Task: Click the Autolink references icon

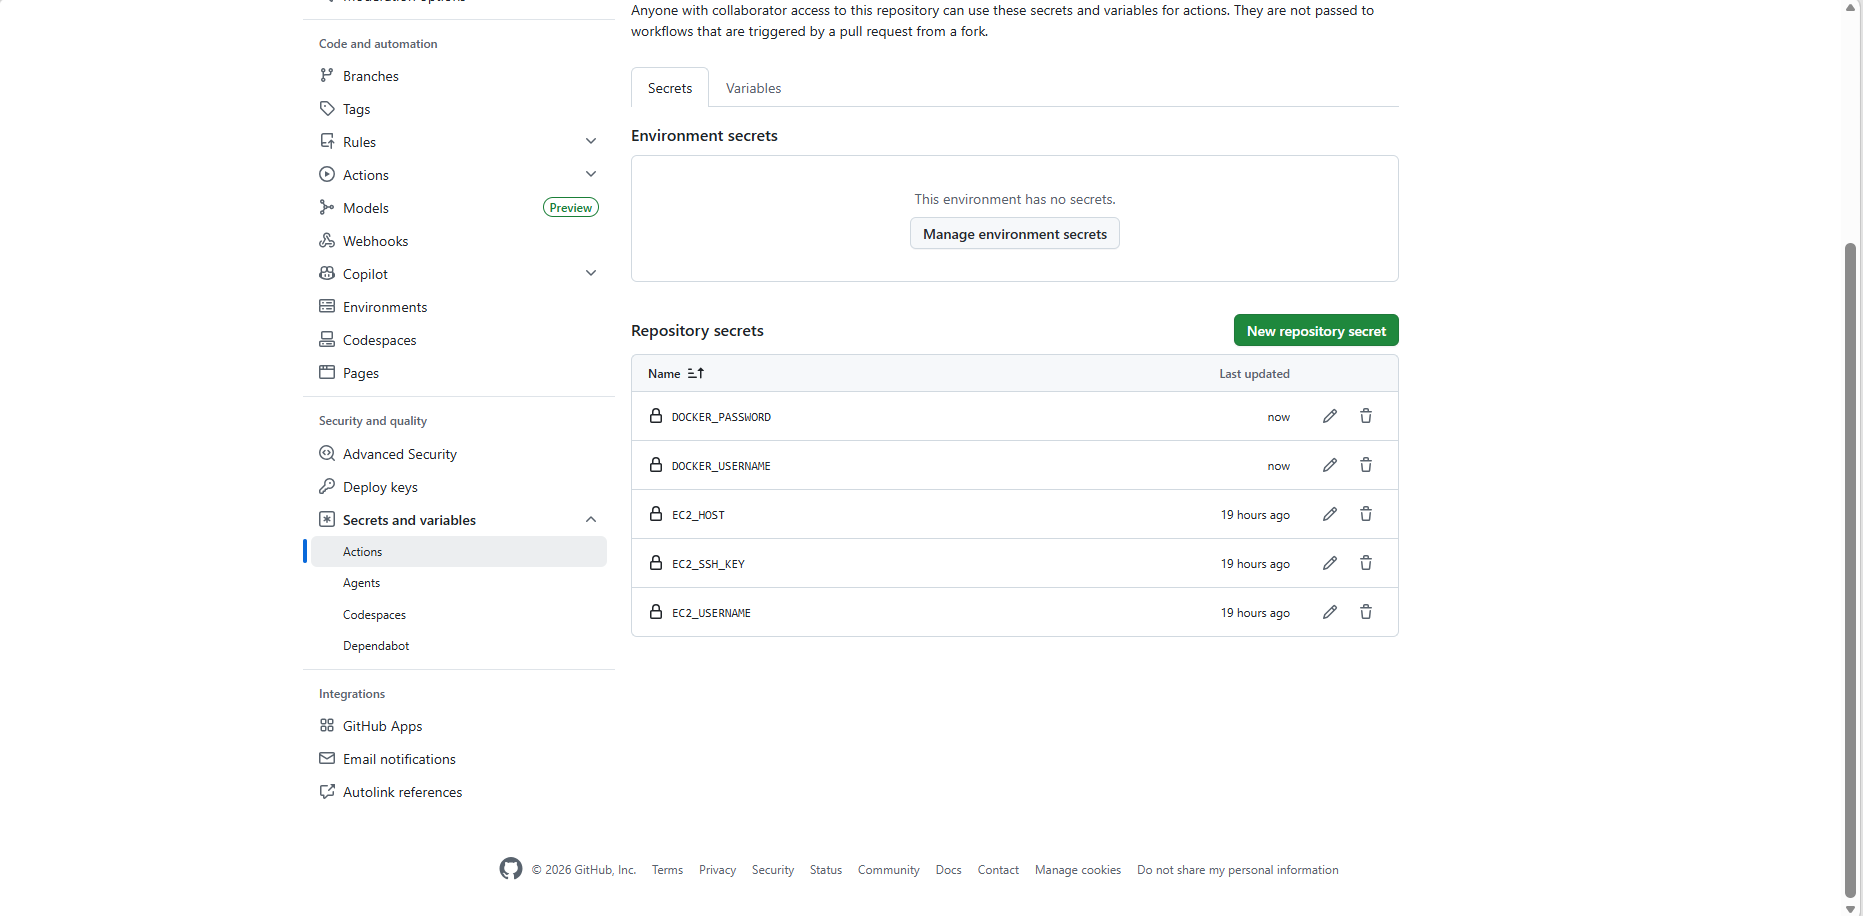Action: [327, 791]
